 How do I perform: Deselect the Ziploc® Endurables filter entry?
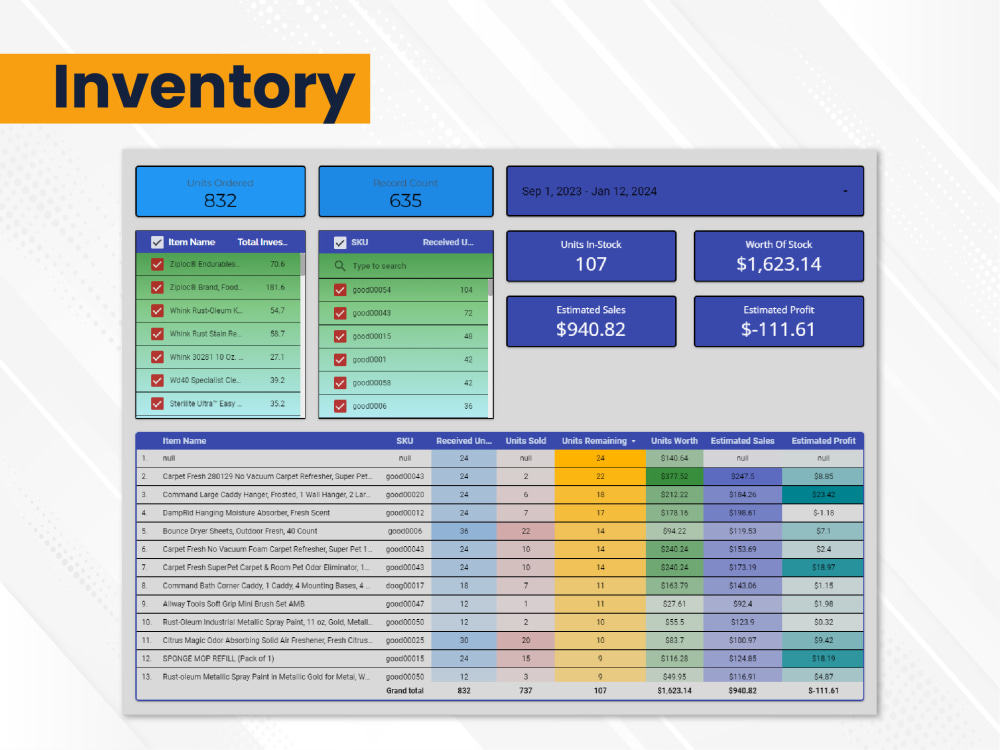(158, 265)
